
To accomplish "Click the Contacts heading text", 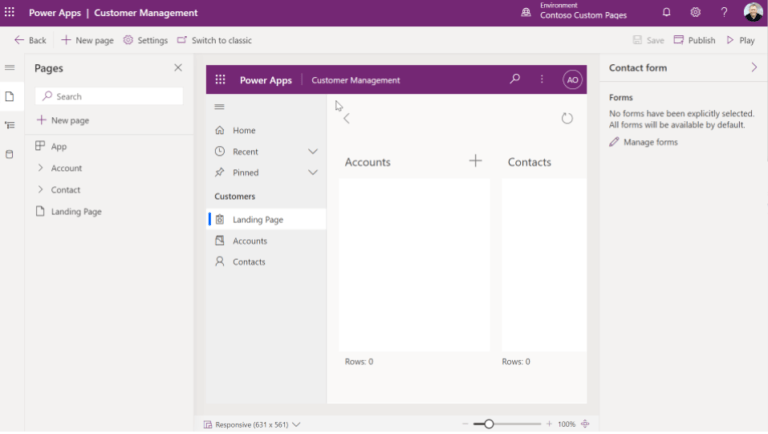I will coord(529,162).
